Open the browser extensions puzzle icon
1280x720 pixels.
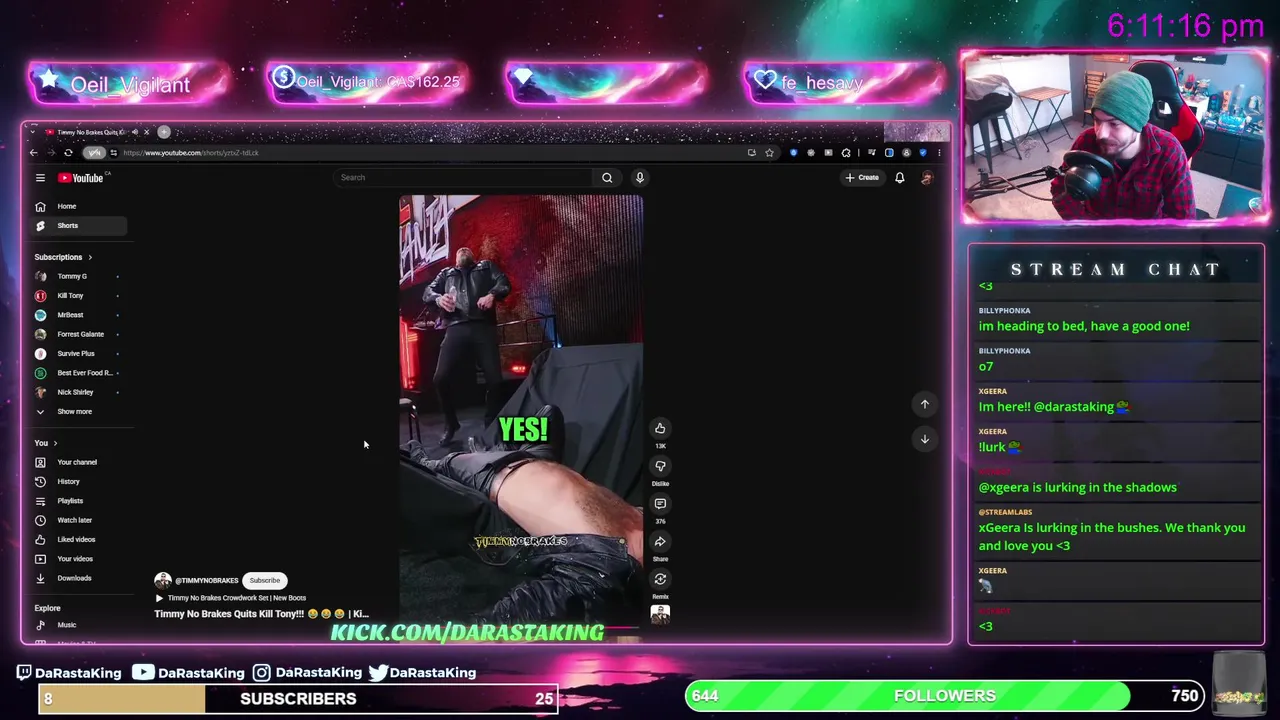coord(846,153)
